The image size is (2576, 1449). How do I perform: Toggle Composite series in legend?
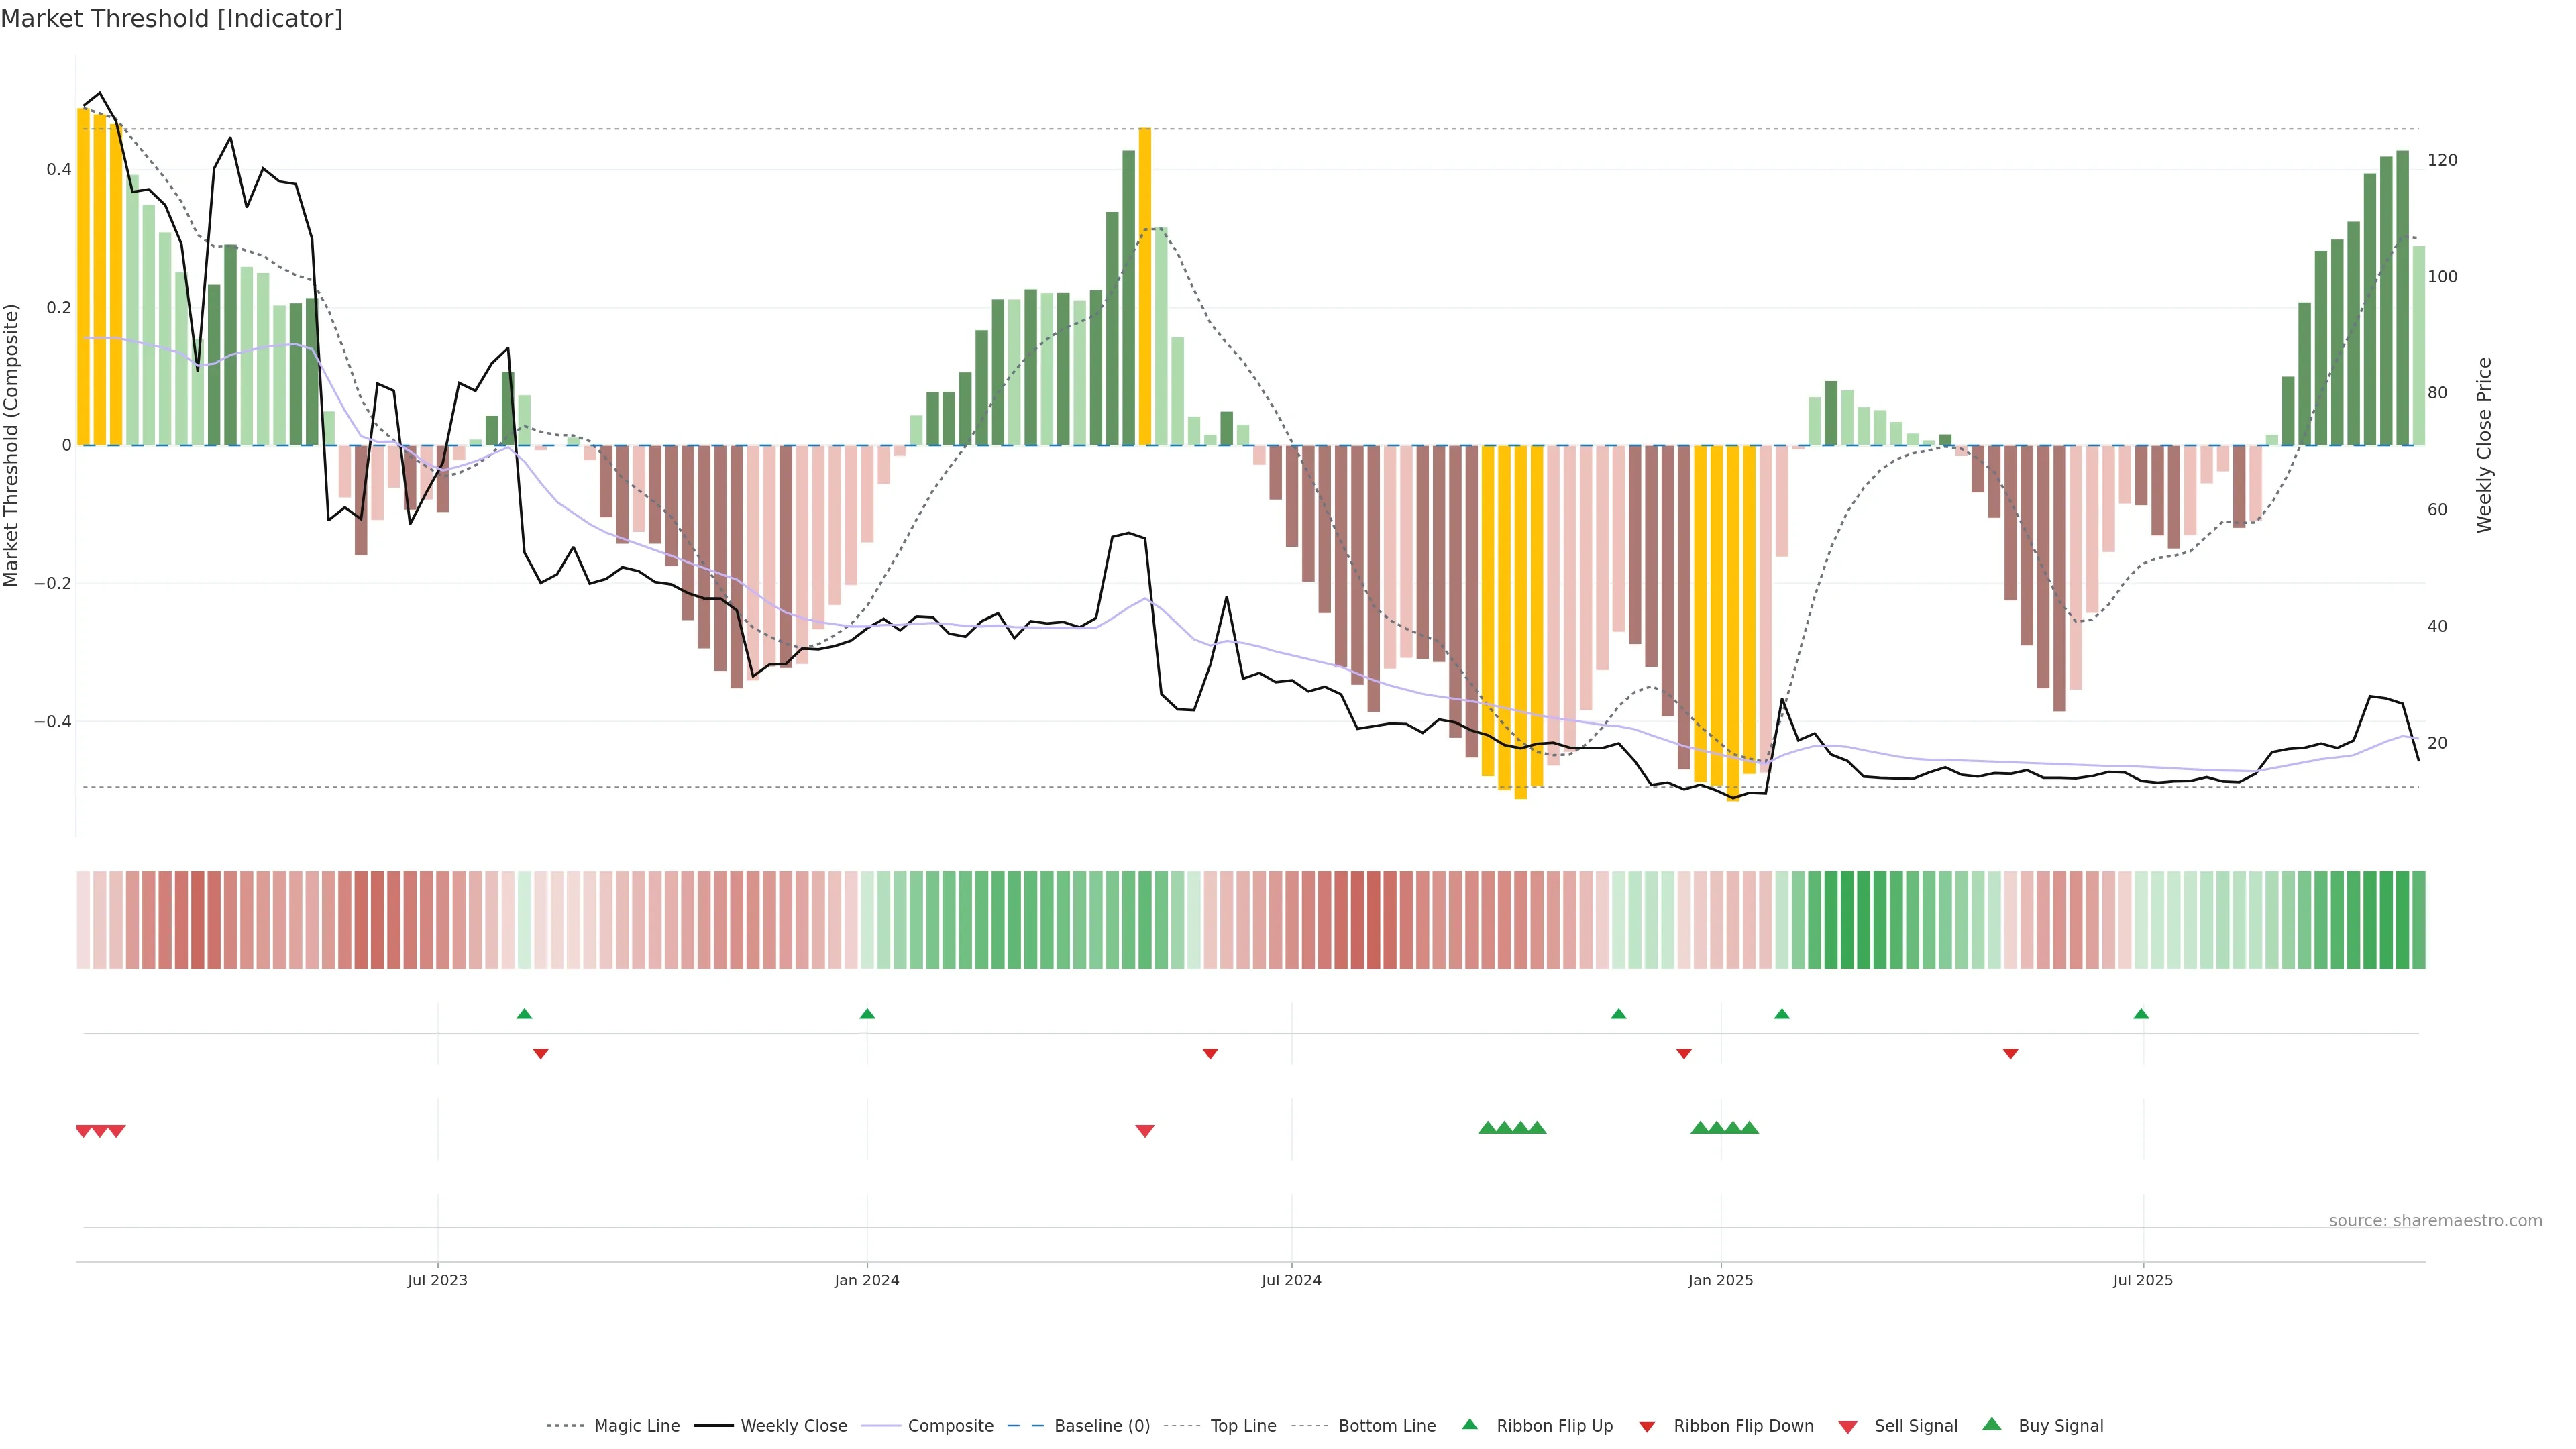pyautogui.click(x=950, y=1426)
